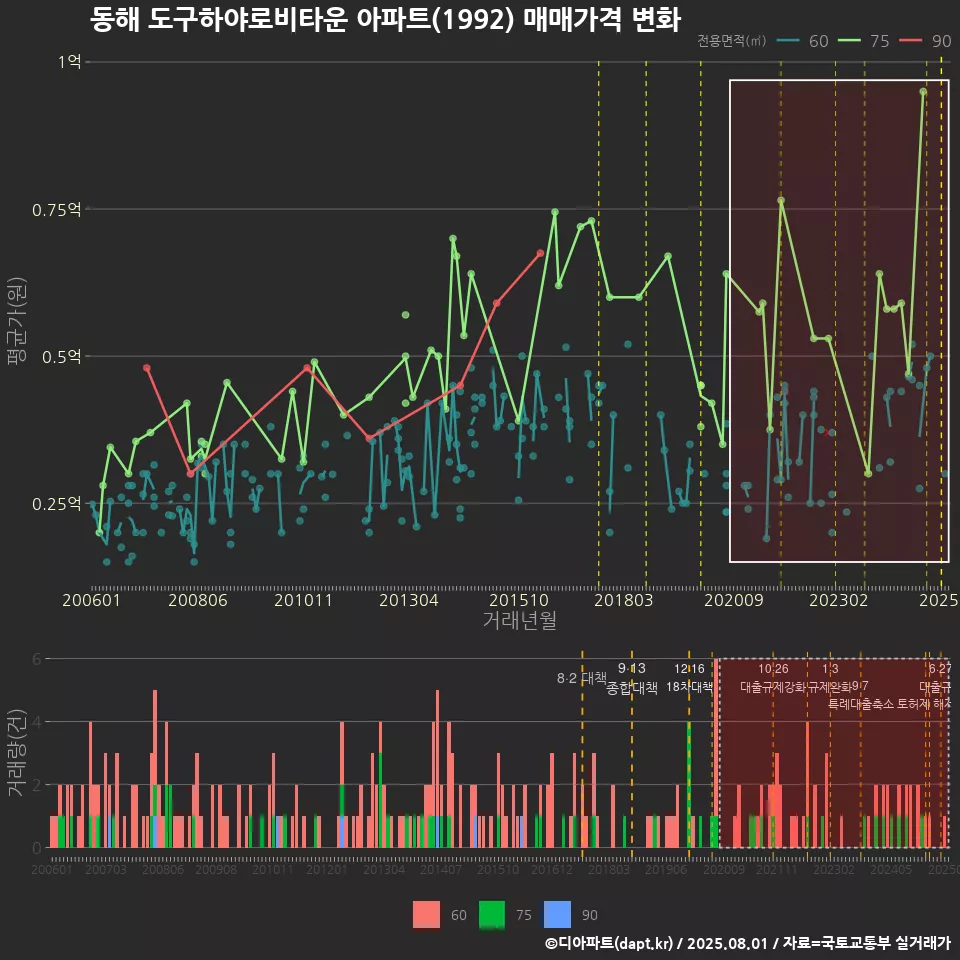Click the teal 60㎡ line swatch in top legend

click(x=788, y=41)
